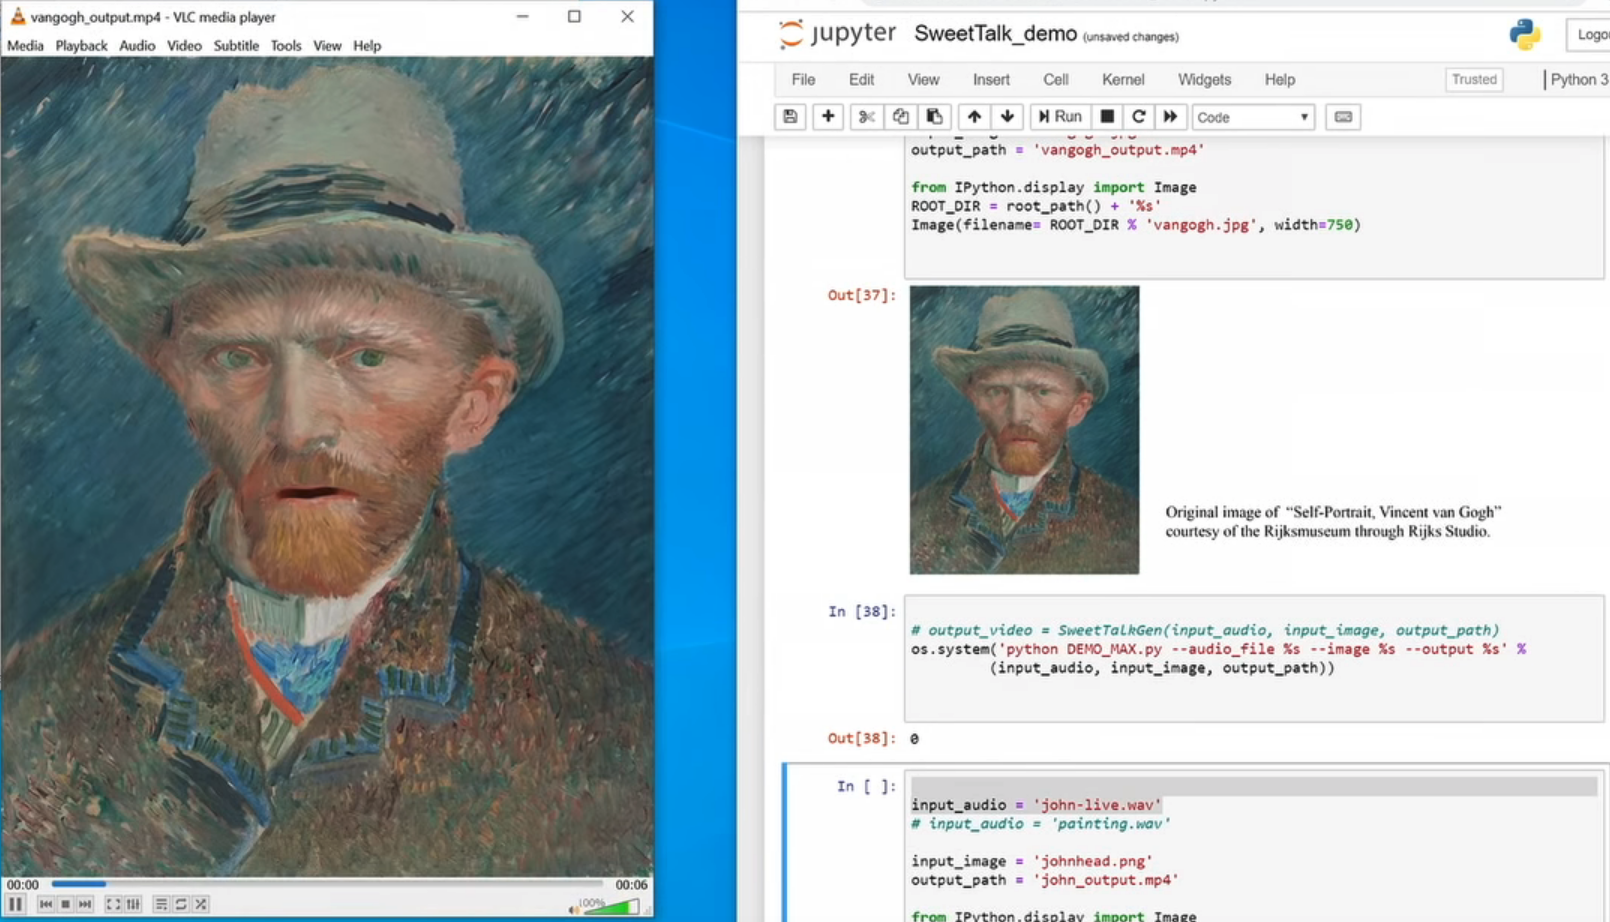1610x922 pixels.
Task: Click the Logout button in Jupyter
Action: (1589, 35)
